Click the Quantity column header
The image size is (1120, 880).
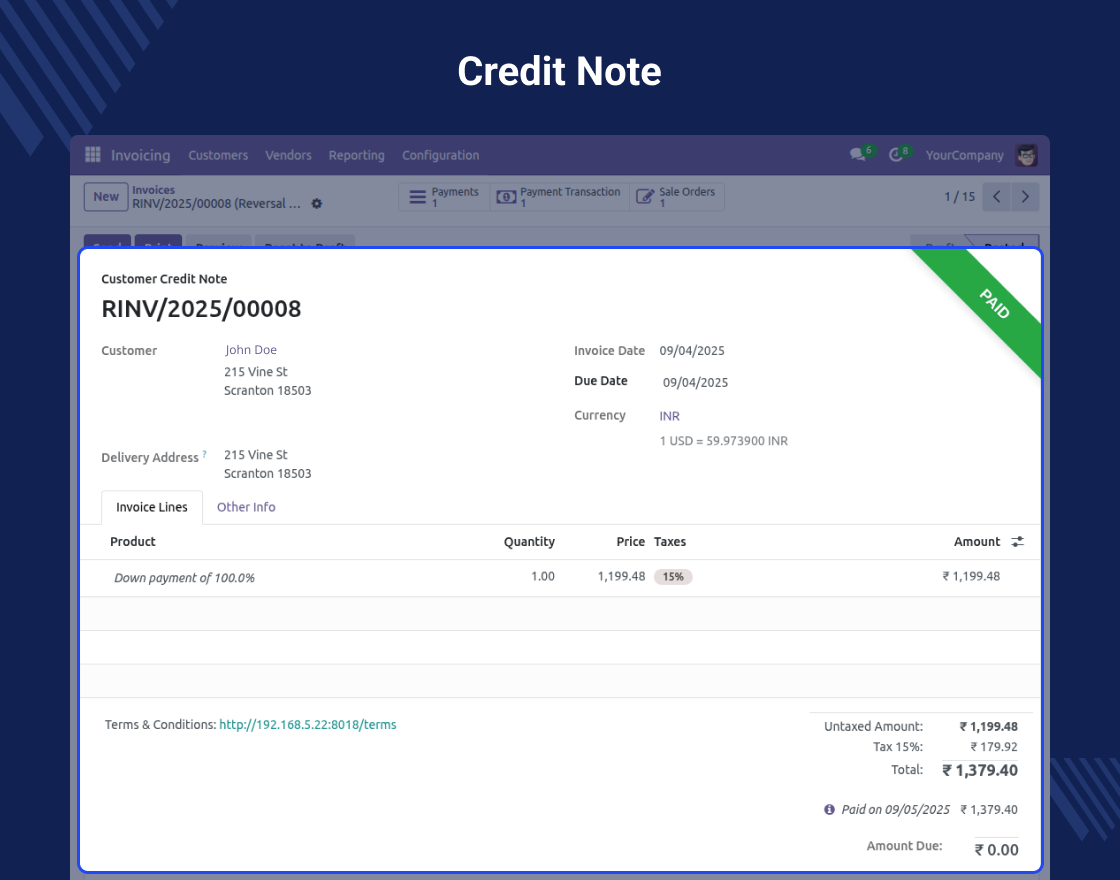click(x=529, y=541)
